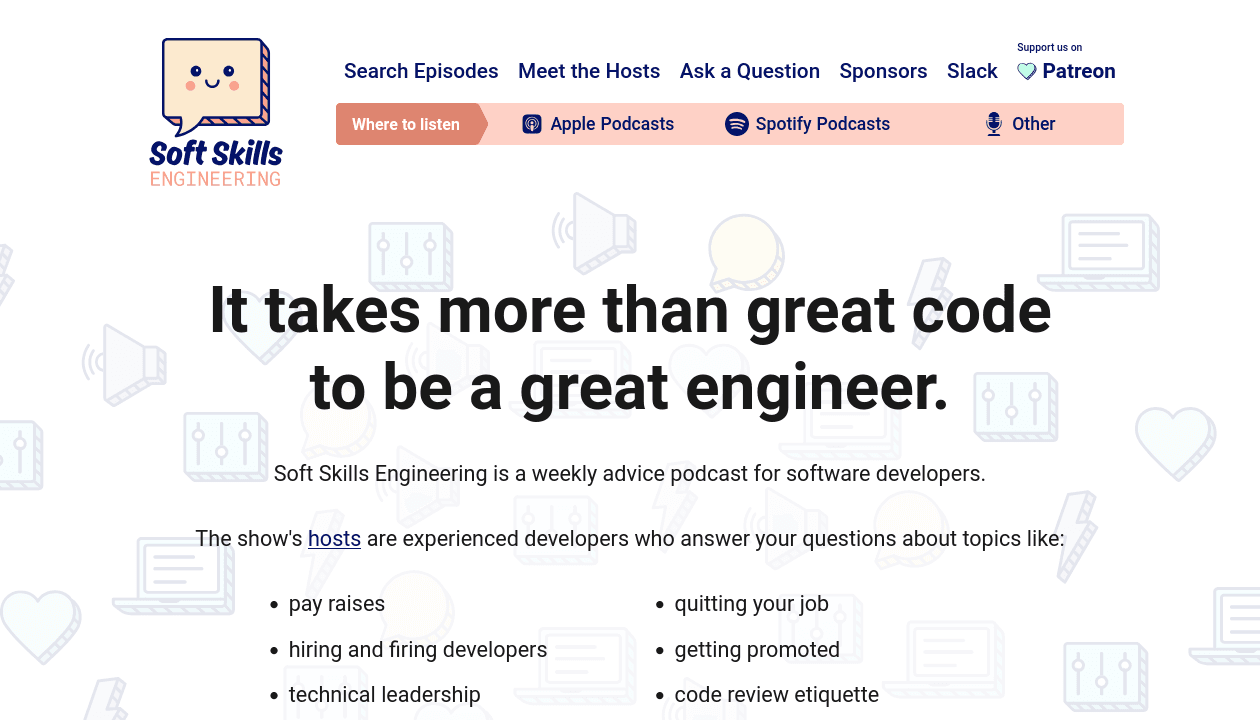Select the Where to listen banner label
The image size is (1260, 720).
click(406, 123)
